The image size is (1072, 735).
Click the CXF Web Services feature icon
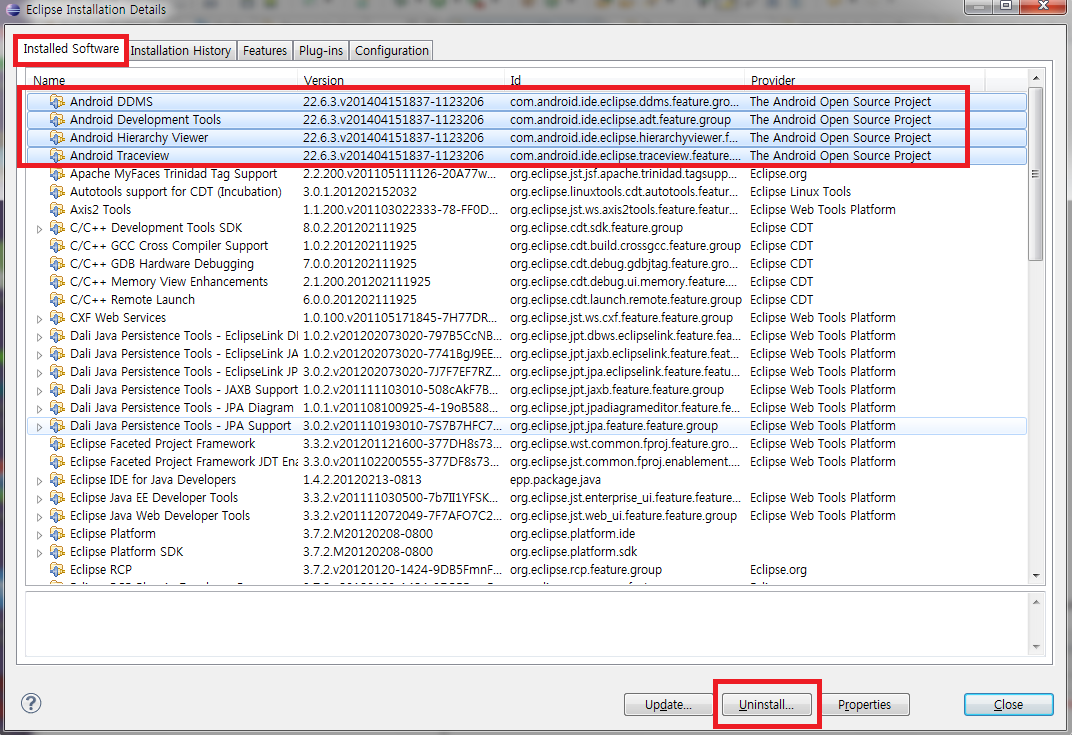(58, 317)
